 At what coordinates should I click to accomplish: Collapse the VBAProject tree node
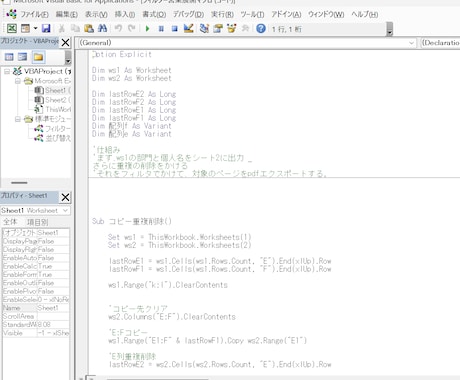[x=6, y=71]
